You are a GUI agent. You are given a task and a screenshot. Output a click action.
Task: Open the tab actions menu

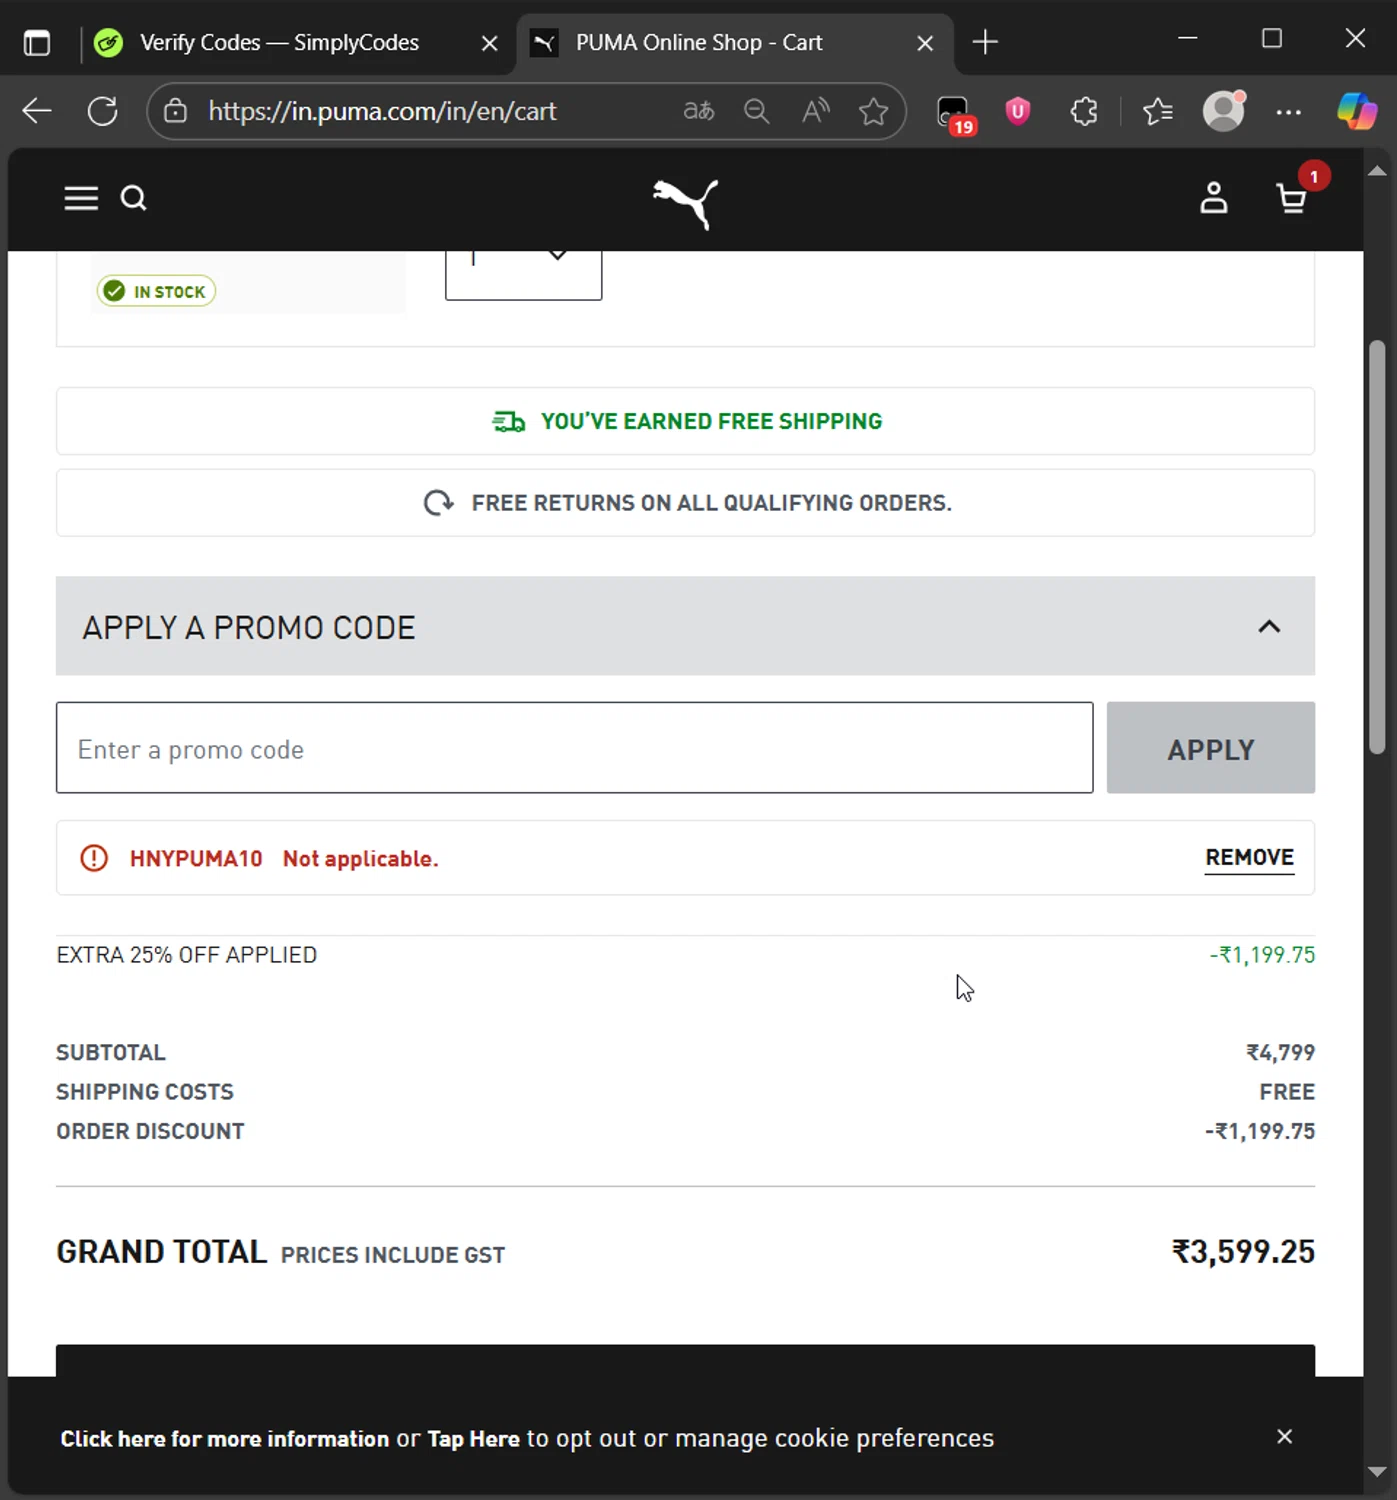[37, 43]
